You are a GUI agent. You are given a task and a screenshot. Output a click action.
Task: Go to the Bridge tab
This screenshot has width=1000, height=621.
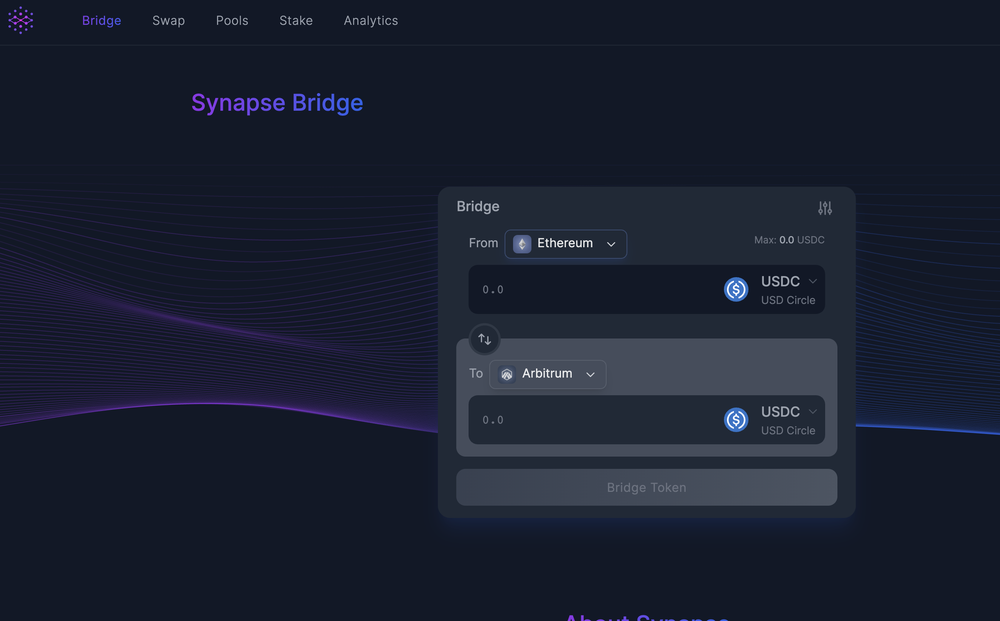101,20
